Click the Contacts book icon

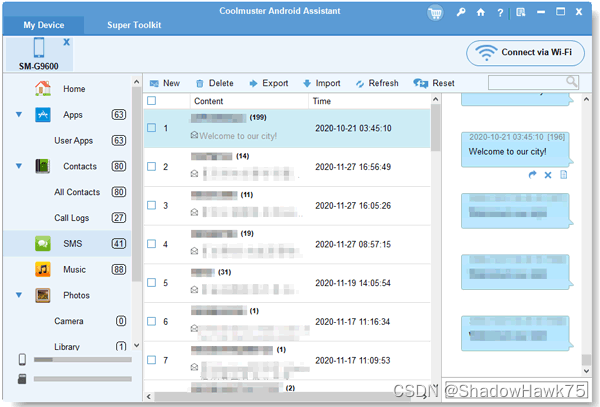(x=43, y=166)
